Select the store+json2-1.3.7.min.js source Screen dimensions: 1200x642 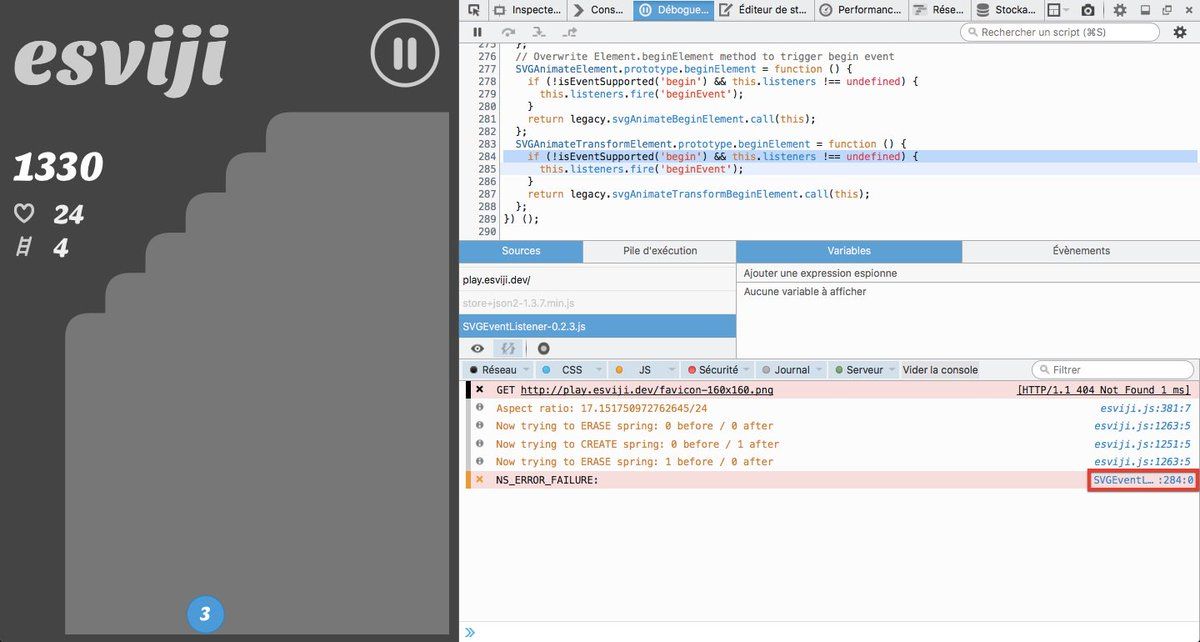(518, 303)
